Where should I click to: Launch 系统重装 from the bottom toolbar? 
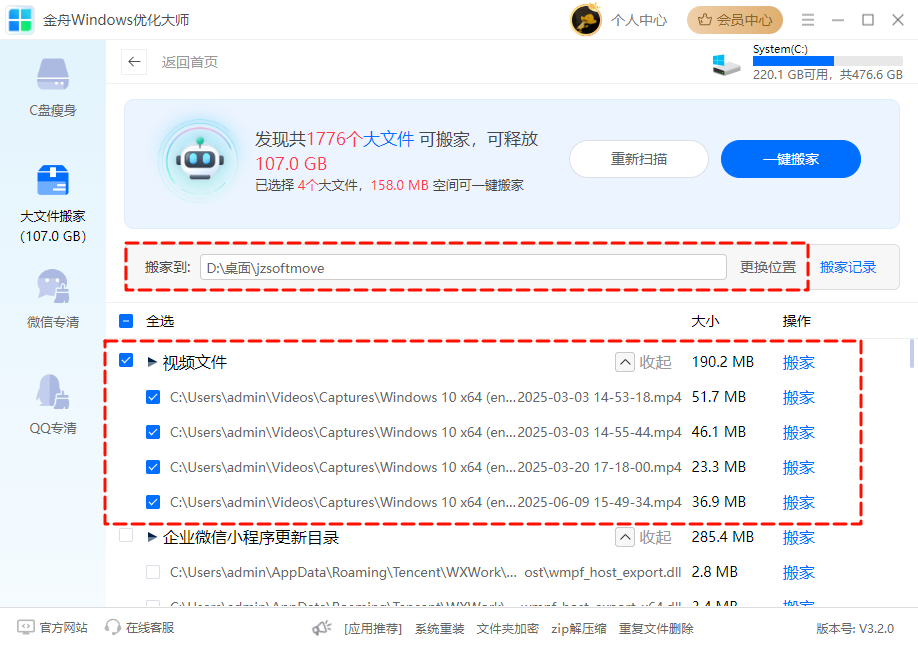(x=438, y=628)
